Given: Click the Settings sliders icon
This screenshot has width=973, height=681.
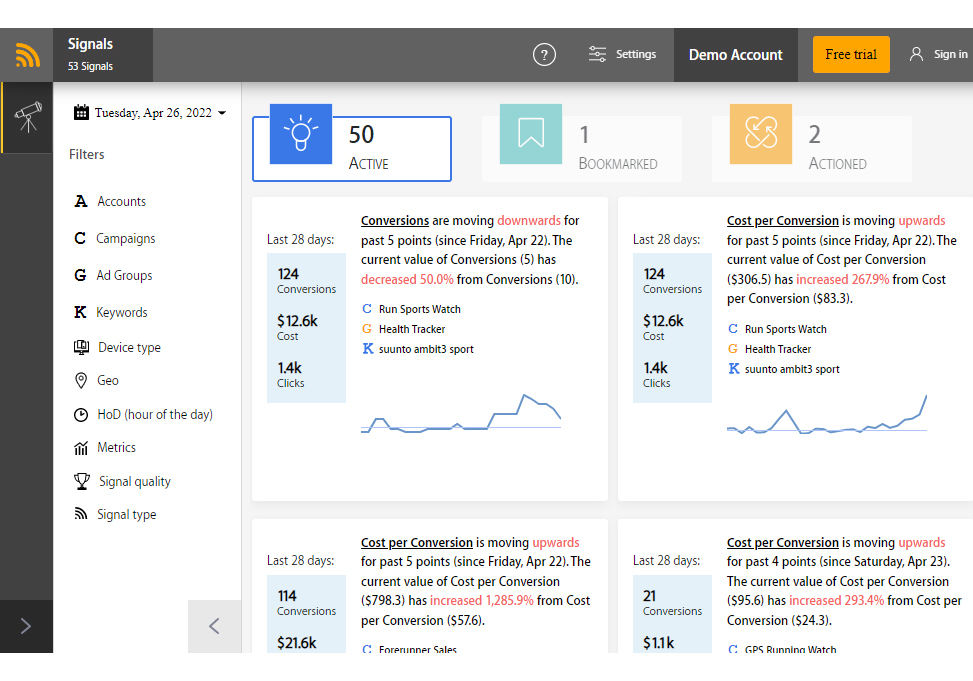Looking at the screenshot, I should (597, 54).
